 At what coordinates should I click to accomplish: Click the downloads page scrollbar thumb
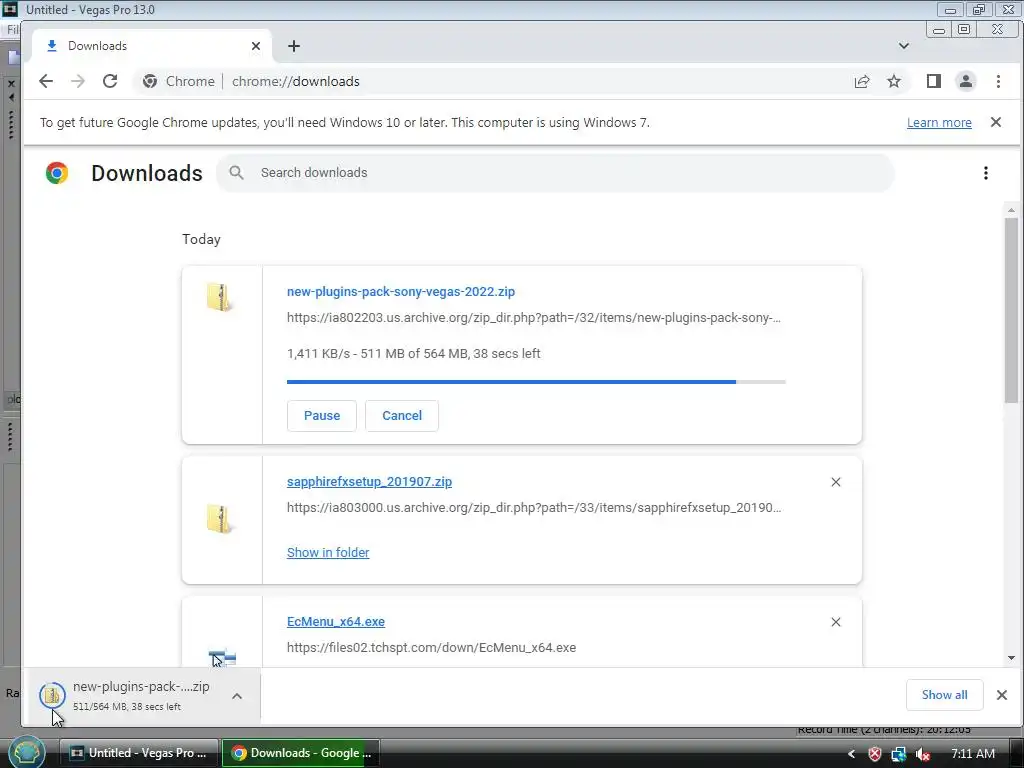[1012, 310]
